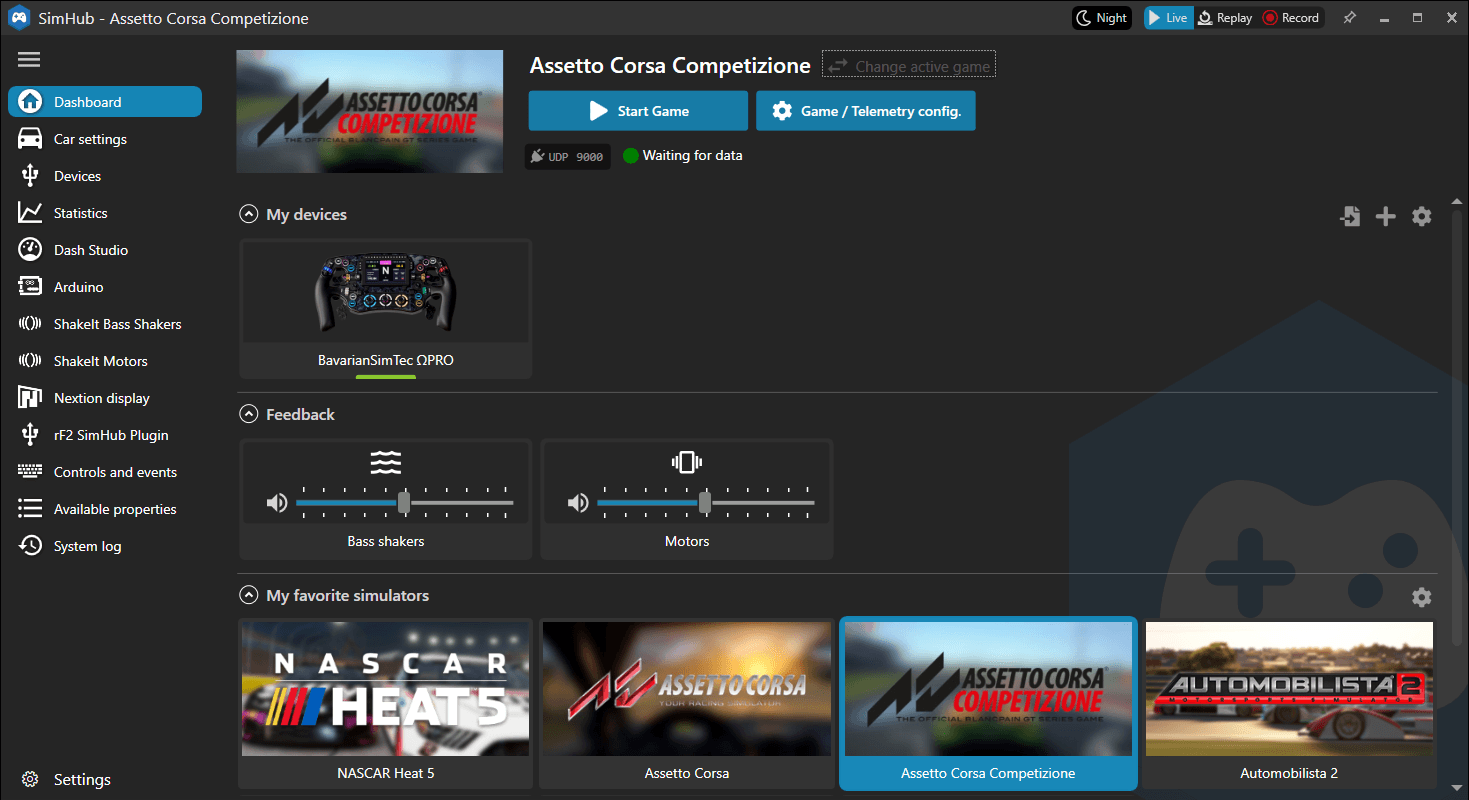Mute the Motors speaker icon

(578, 503)
